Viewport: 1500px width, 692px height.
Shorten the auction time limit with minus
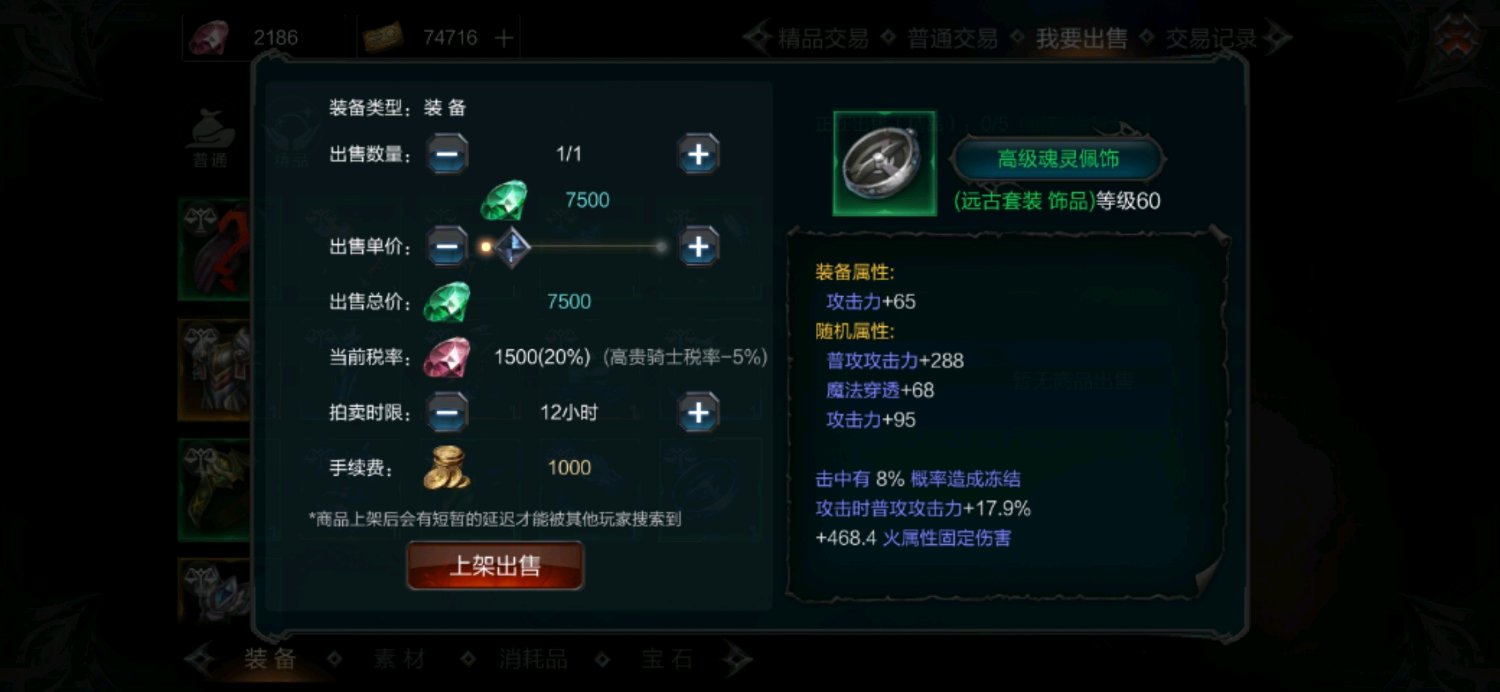click(448, 412)
